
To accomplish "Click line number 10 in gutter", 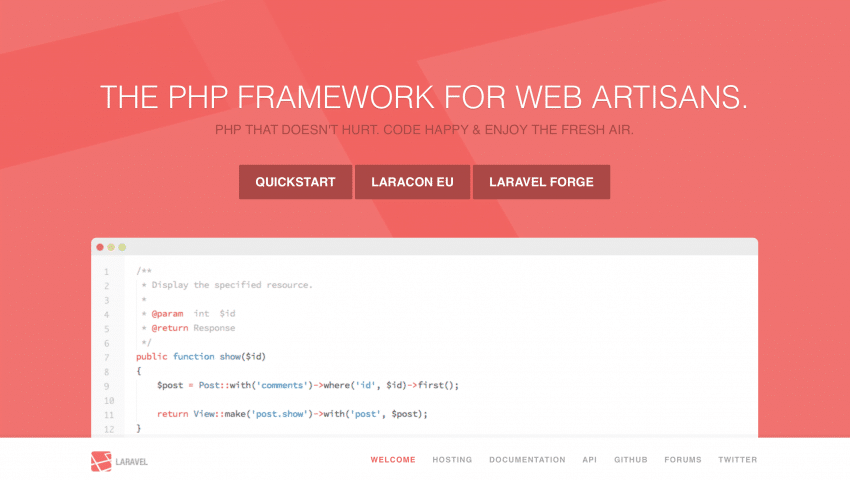I will click(109, 401).
